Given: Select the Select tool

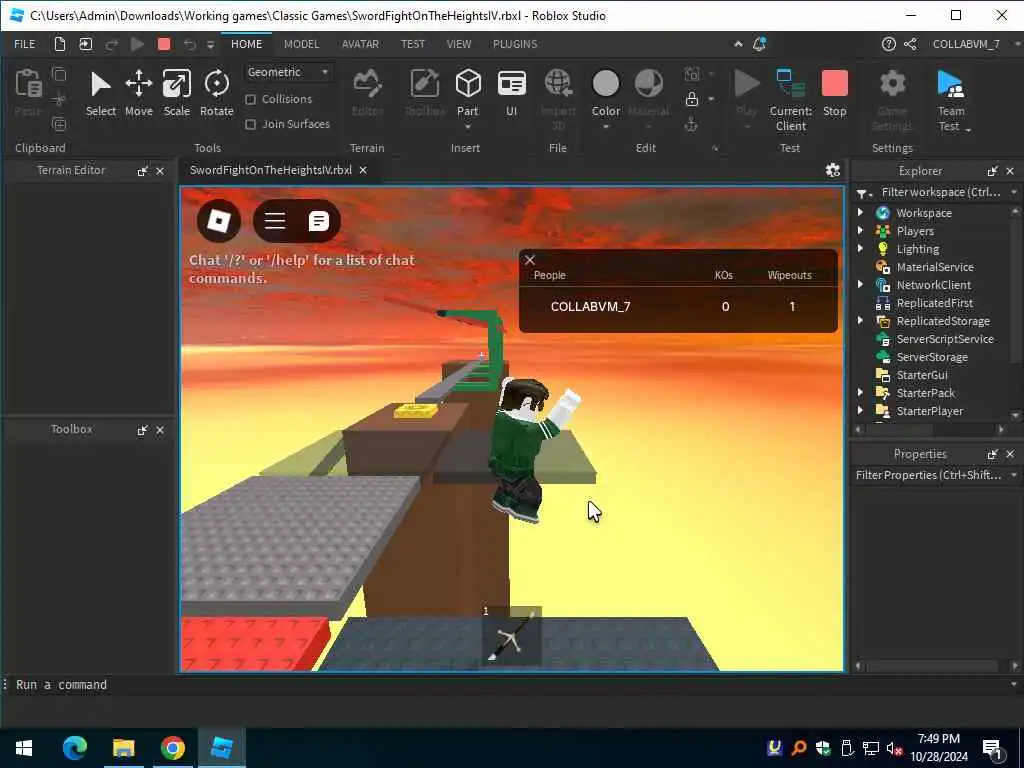Looking at the screenshot, I should point(101,94).
